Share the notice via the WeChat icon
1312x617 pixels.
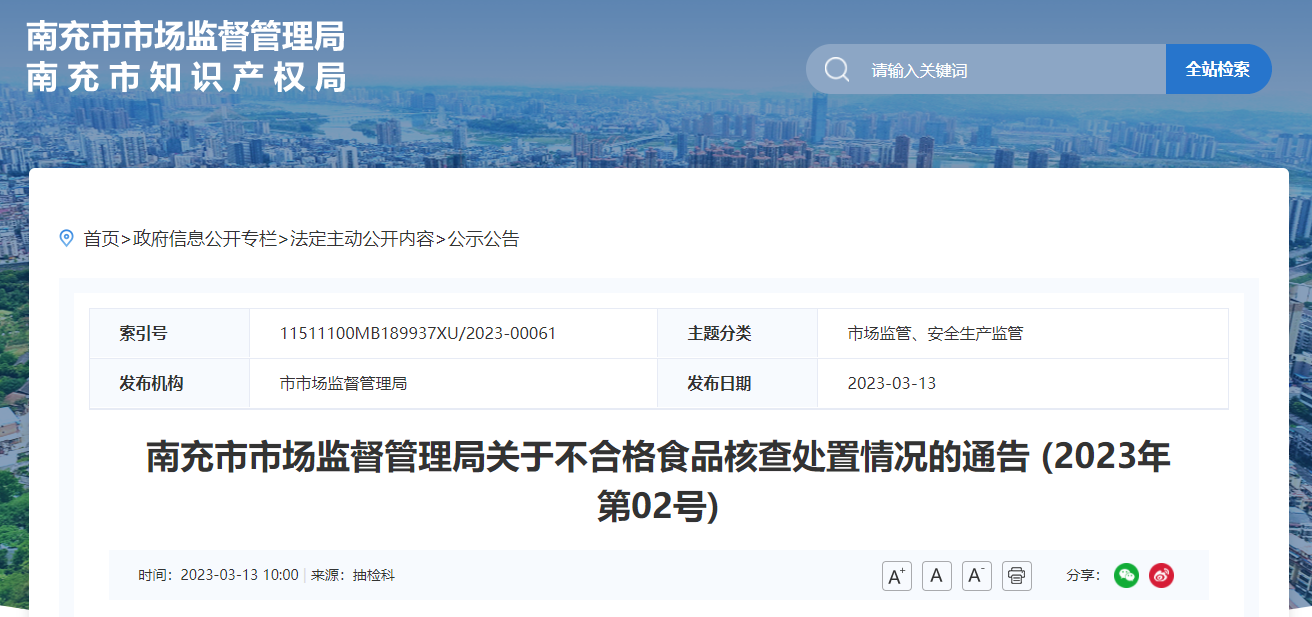[1127, 575]
